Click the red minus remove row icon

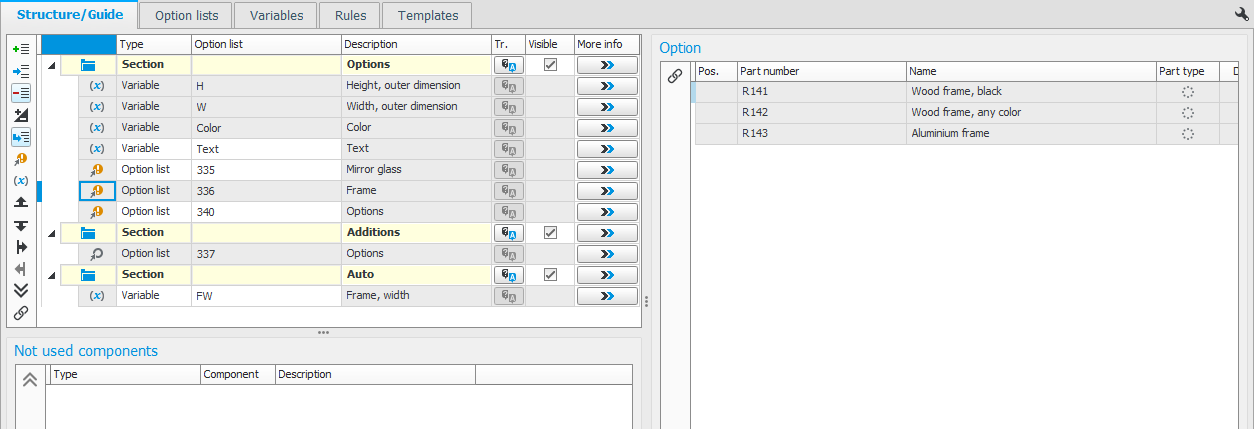[20, 93]
